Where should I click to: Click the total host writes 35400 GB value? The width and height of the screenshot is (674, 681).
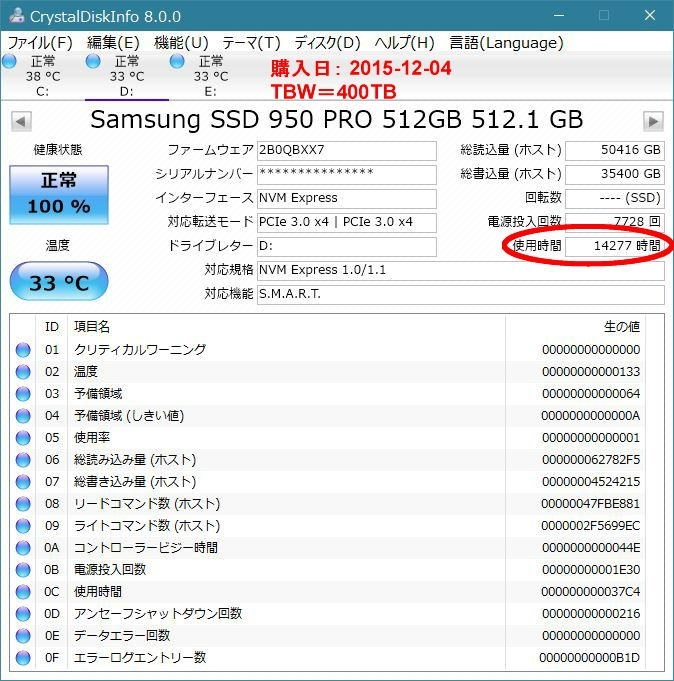point(615,175)
